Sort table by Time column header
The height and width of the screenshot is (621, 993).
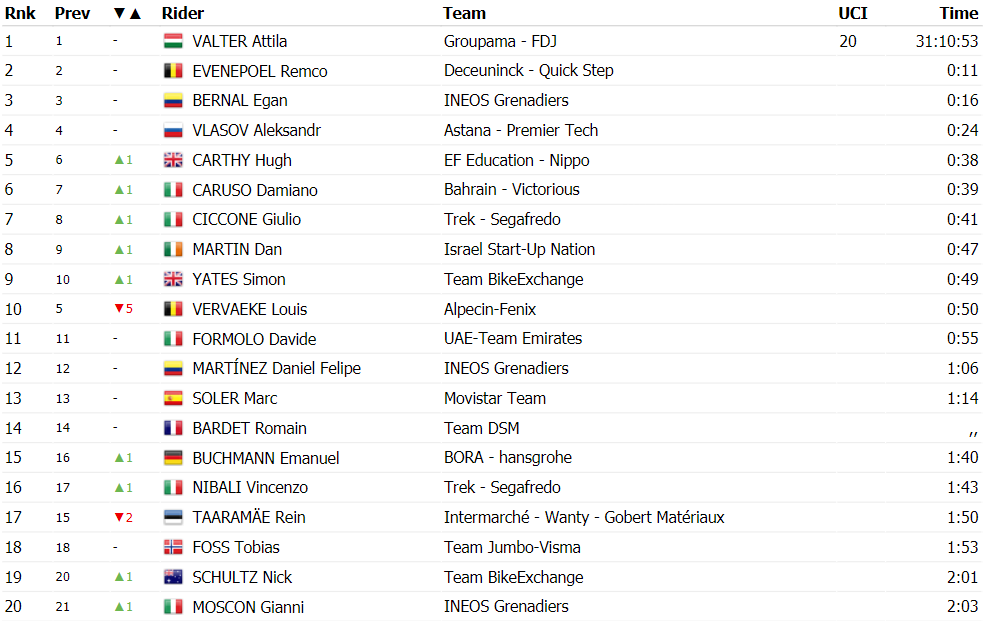coord(959,13)
